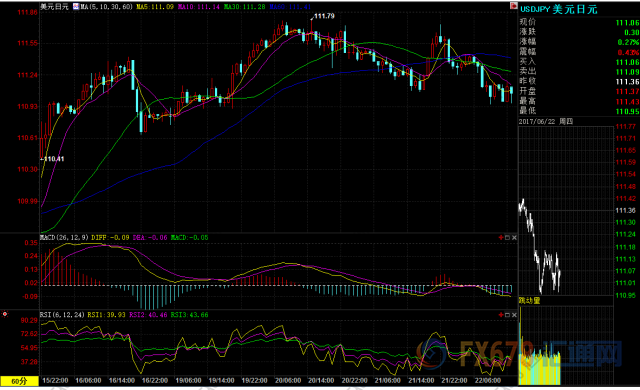The image size is (640, 390).
Task: Click the 111.79 high price annotation
Action: coord(324,16)
